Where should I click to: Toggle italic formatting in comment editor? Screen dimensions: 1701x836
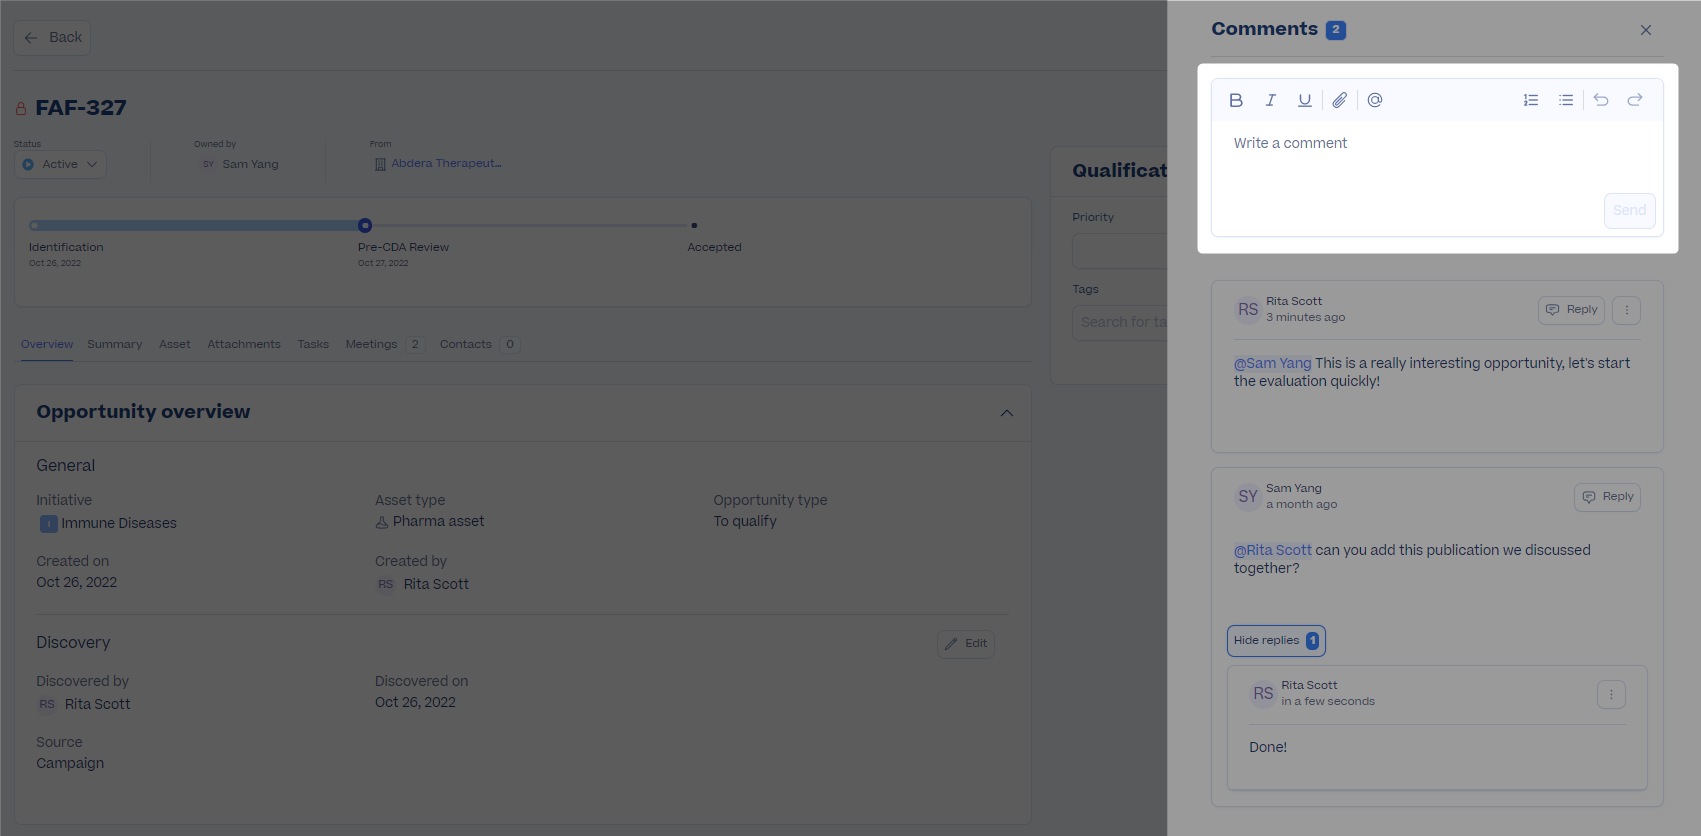[1271, 100]
